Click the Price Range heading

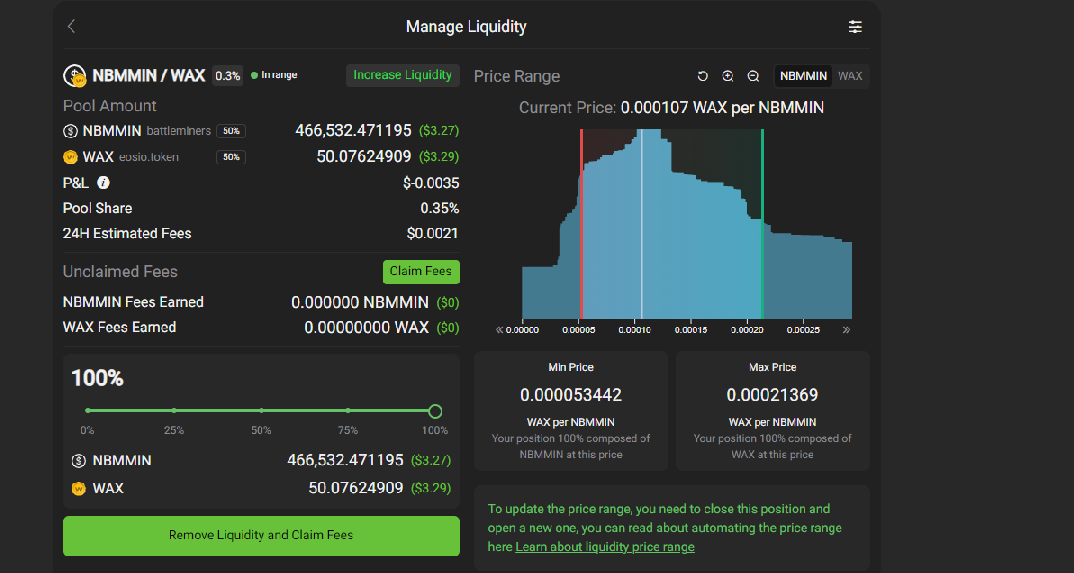pos(517,76)
